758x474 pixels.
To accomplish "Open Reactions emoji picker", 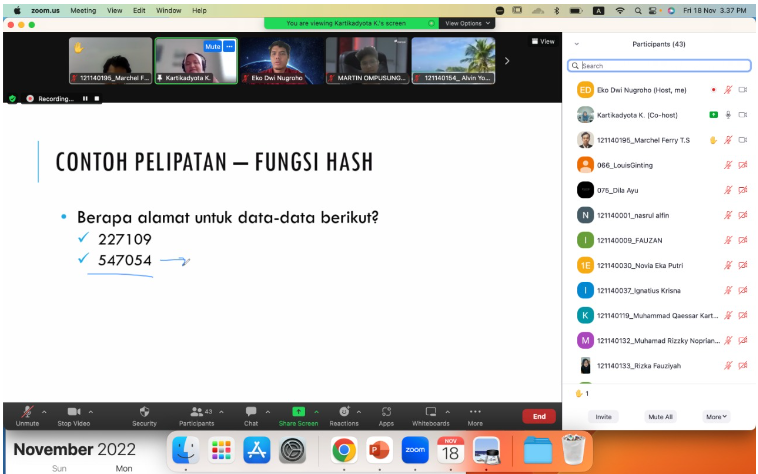I will pyautogui.click(x=343, y=412).
